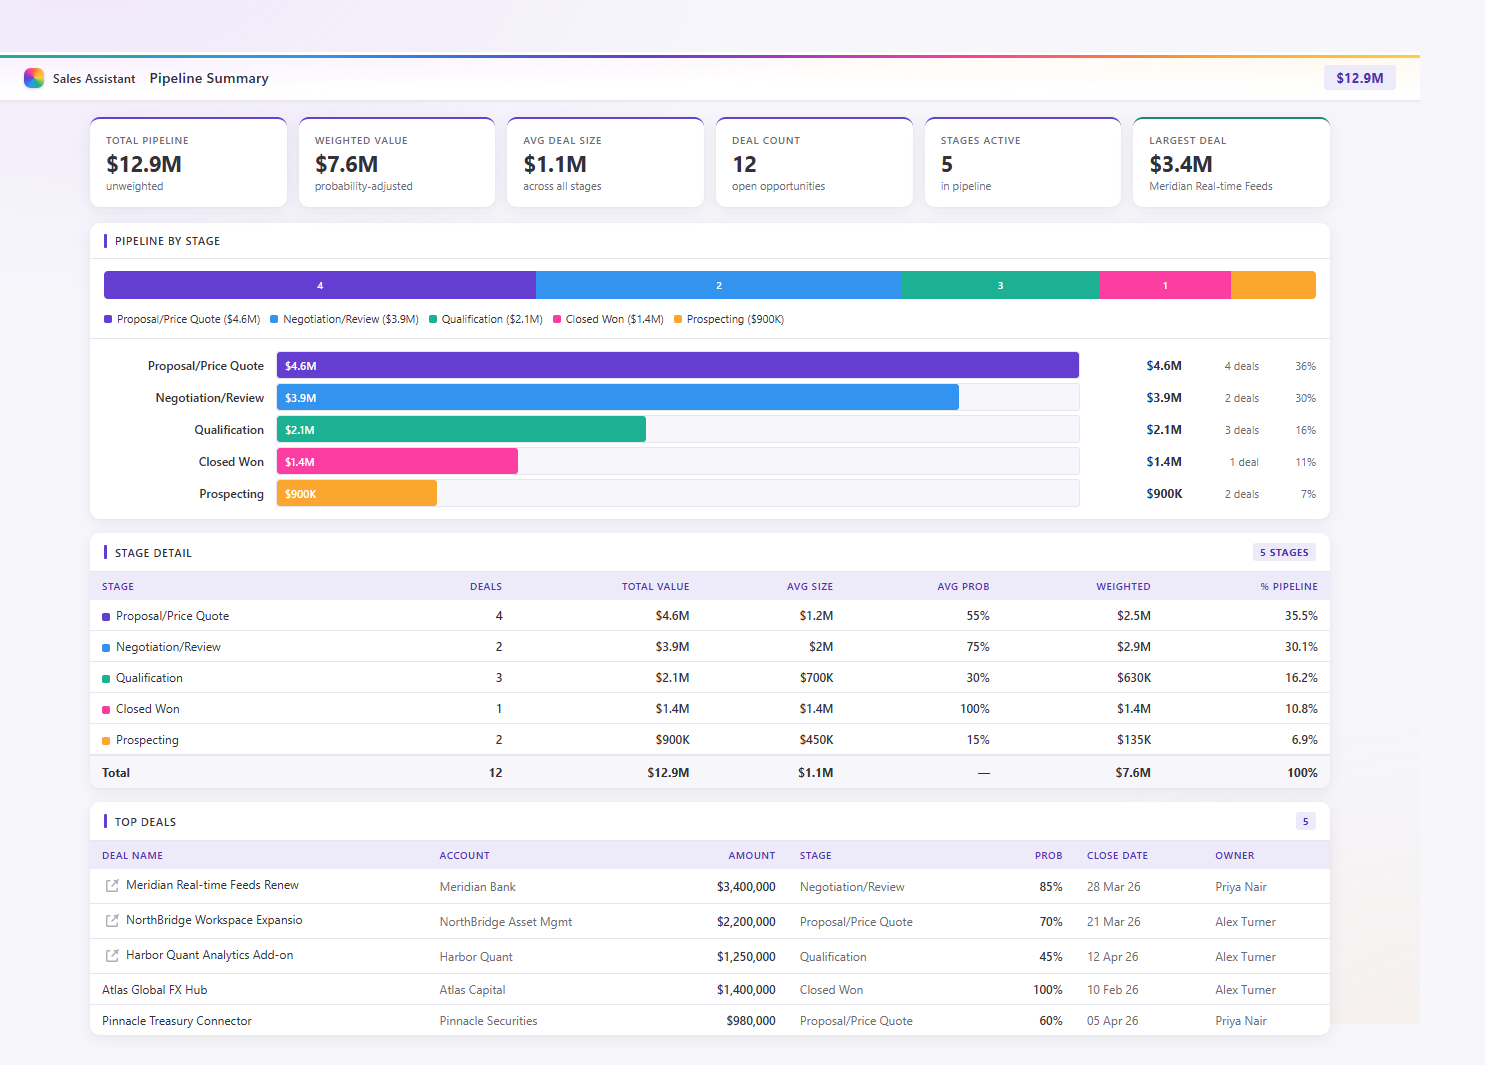Open Harbor Quant Analytics Add-on deal link
1485x1065 pixels.
coord(210,955)
